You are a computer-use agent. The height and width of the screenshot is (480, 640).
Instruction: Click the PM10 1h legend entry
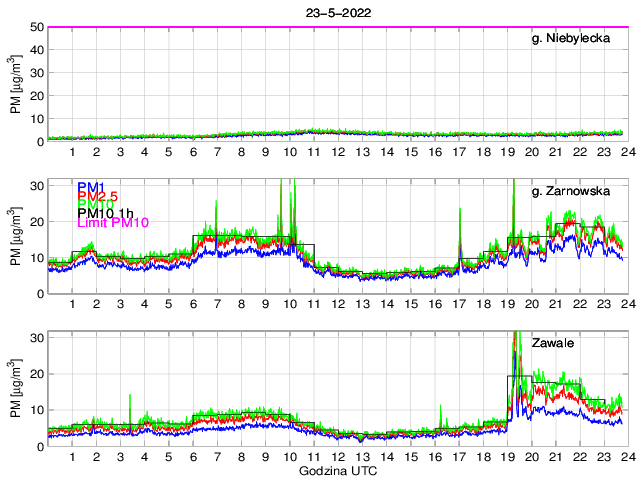tap(105, 213)
